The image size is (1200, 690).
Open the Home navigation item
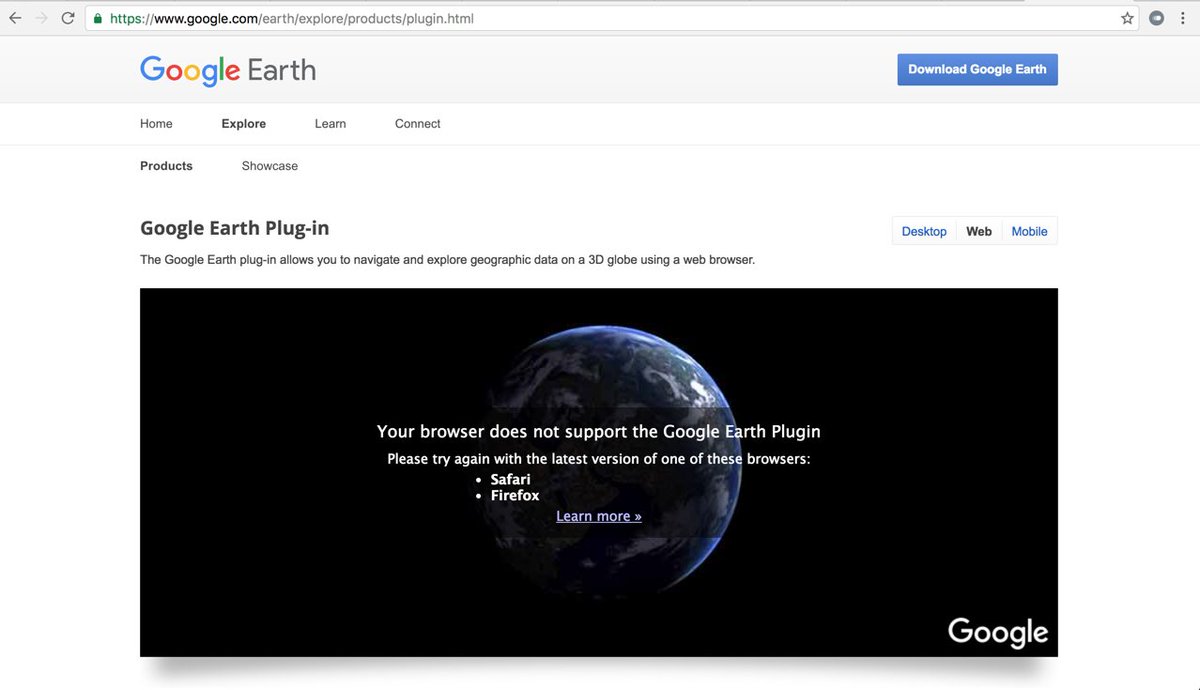pyautogui.click(x=156, y=124)
